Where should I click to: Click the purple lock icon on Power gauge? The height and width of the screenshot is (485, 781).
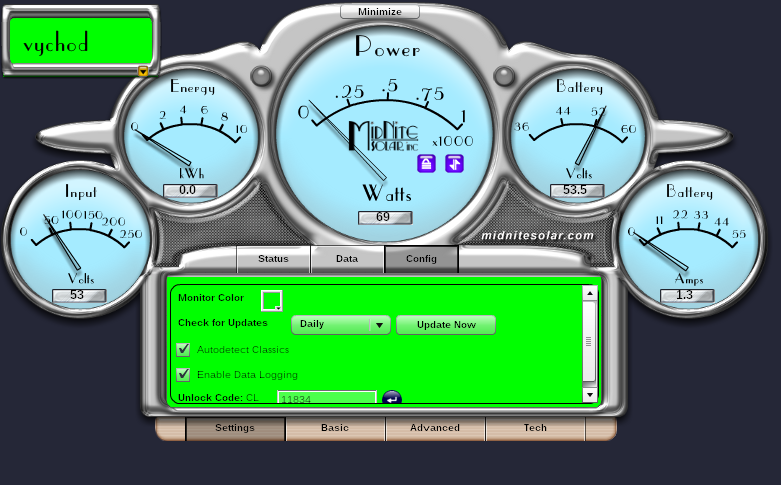click(427, 164)
